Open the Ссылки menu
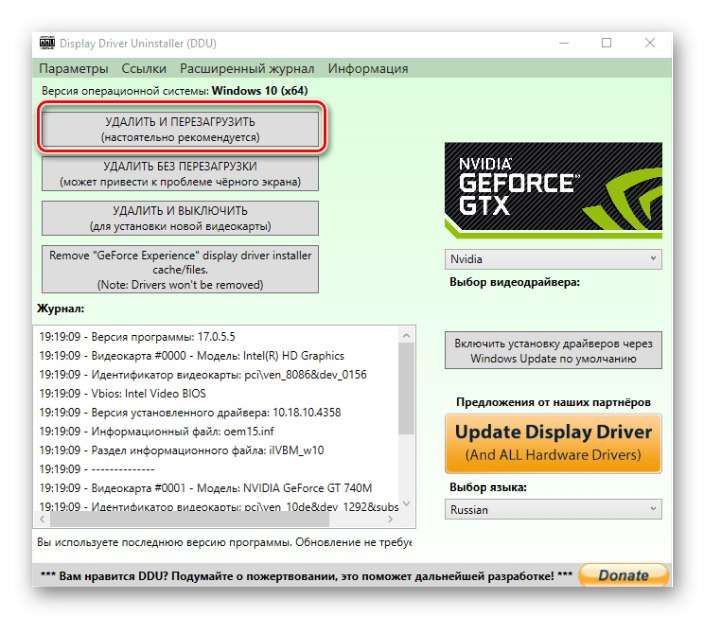The image size is (705, 619). 144,69
